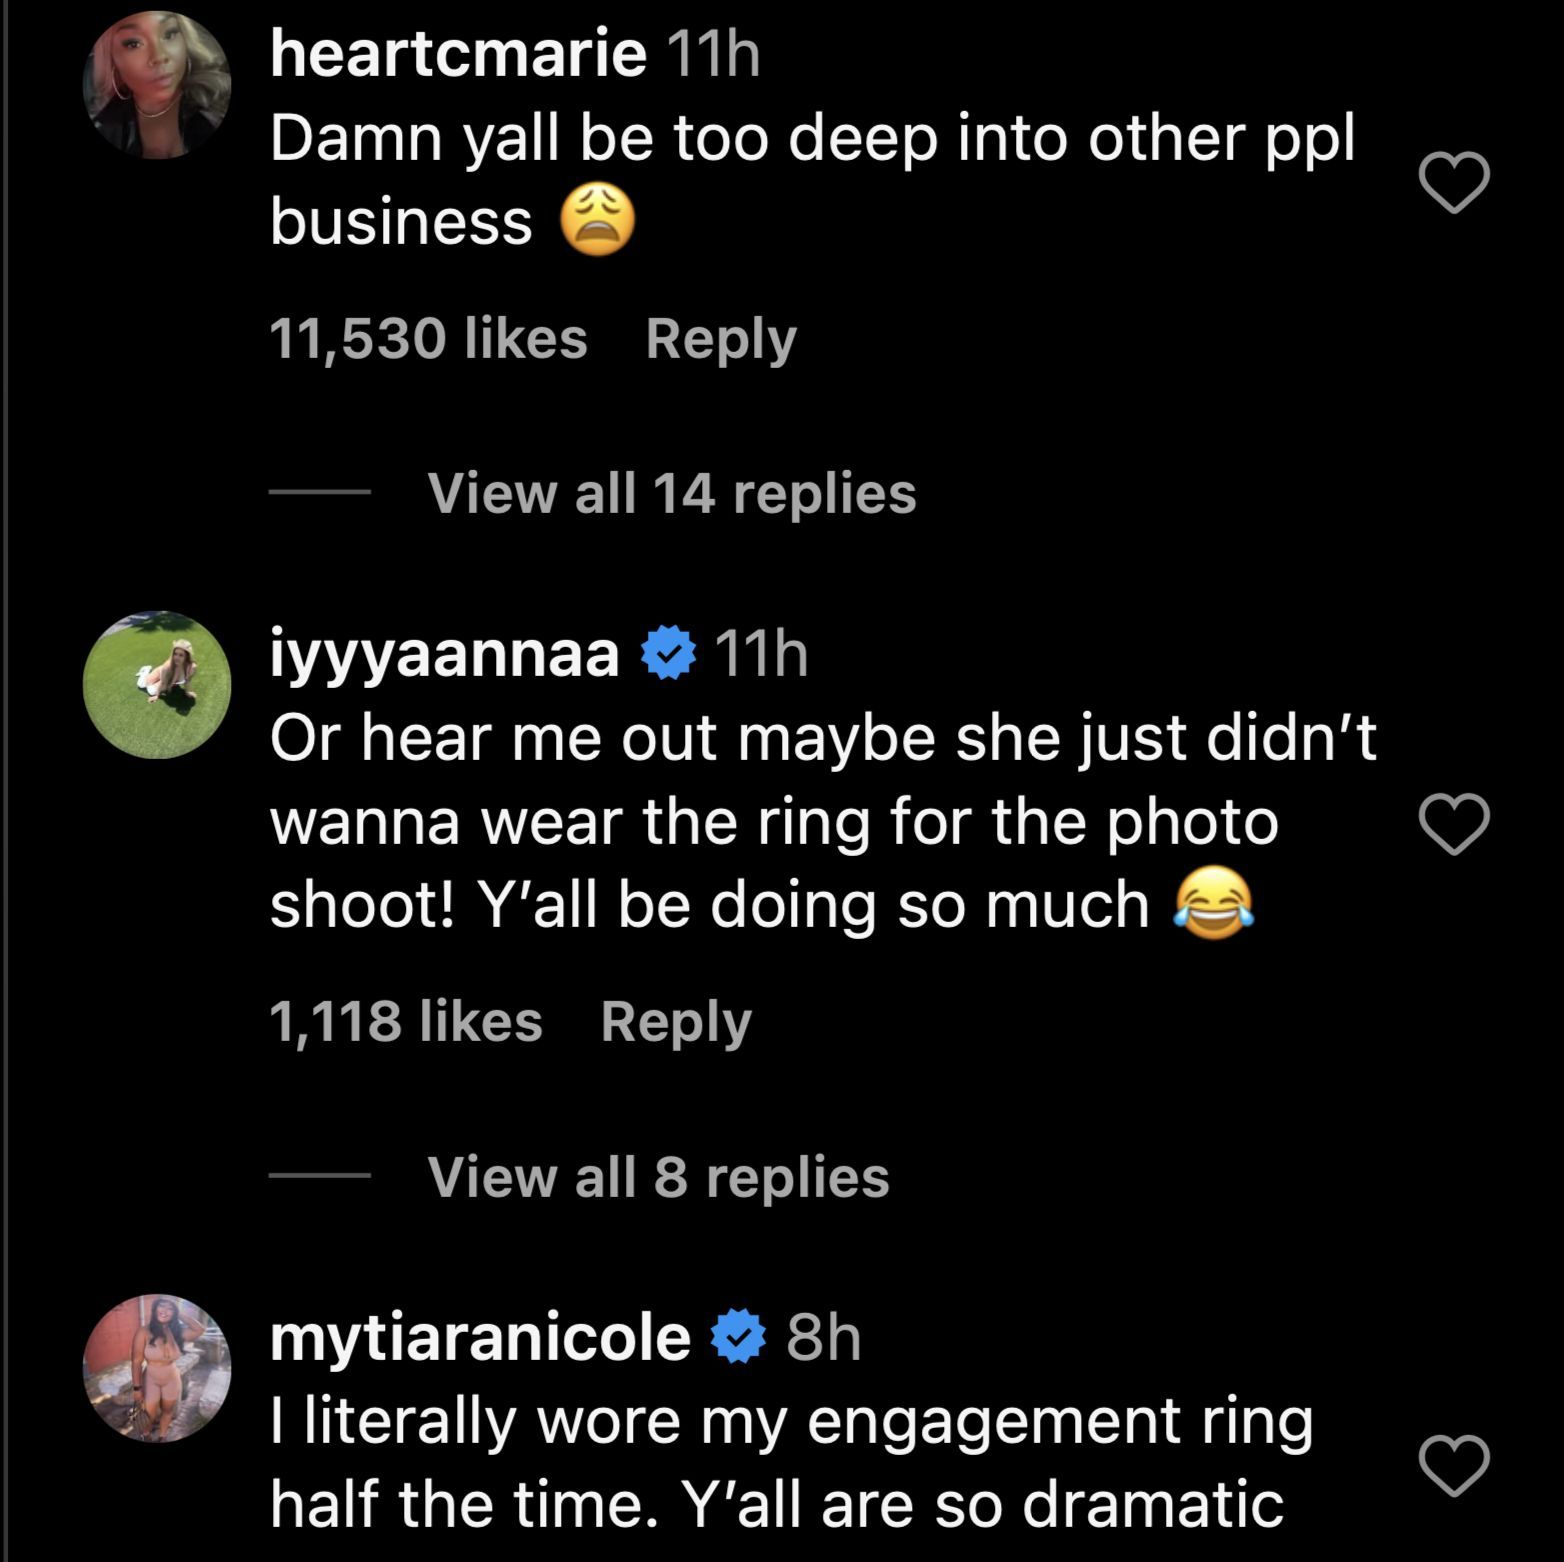Open the mytiaranicole username link
This screenshot has width=1564, height=1562.
(480, 1338)
